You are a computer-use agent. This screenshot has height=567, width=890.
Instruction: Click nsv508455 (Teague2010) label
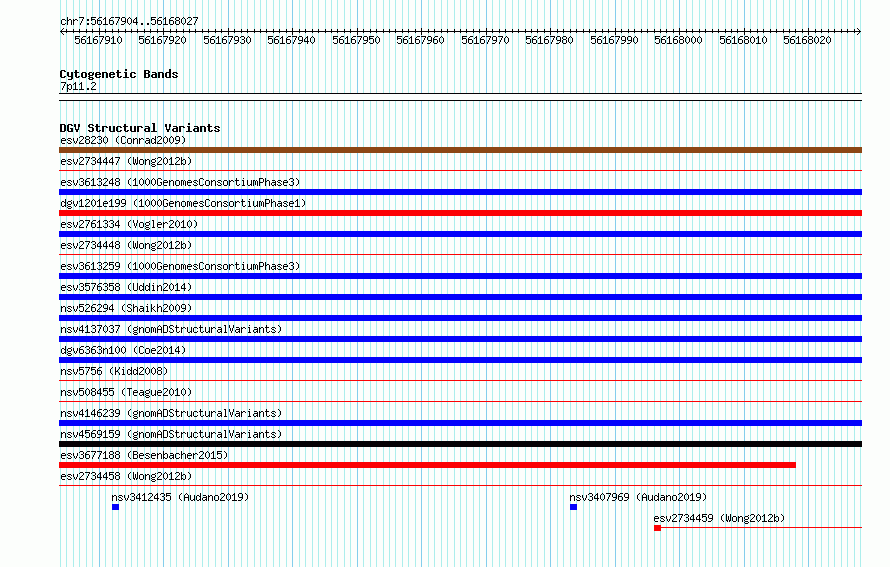click(x=126, y=392)
